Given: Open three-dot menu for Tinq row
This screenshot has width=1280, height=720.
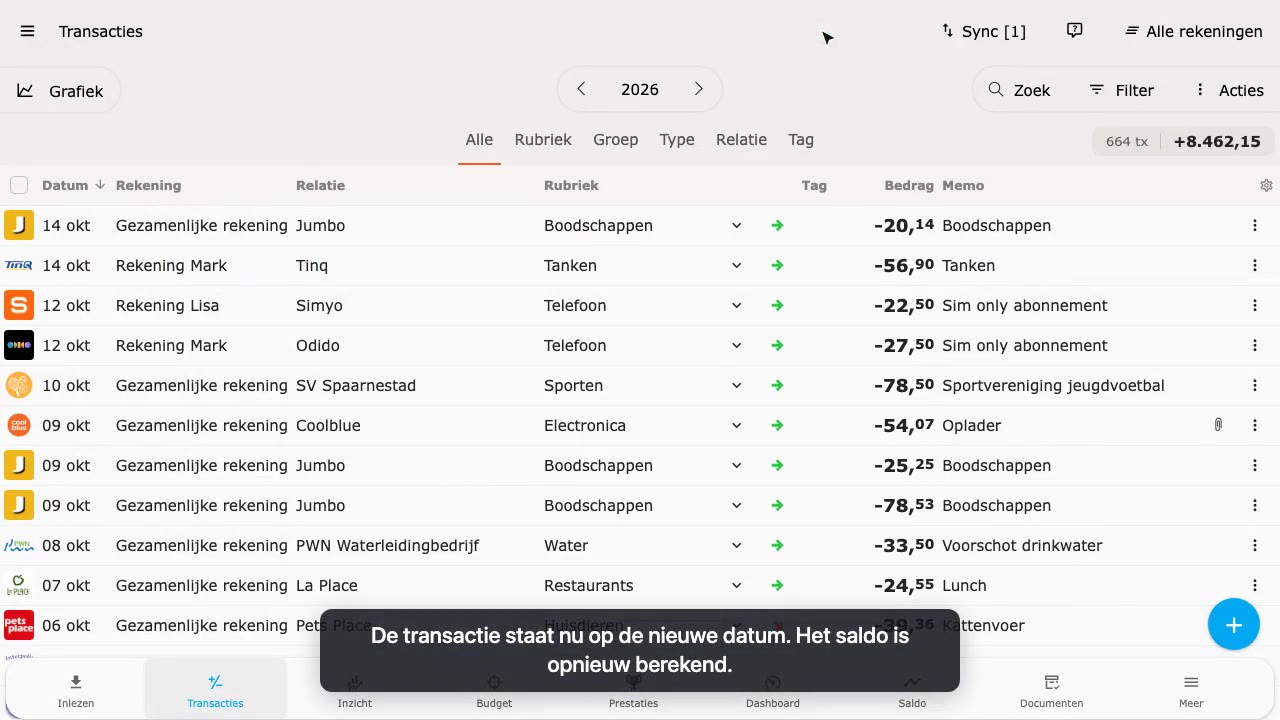Looking at the screenshot, I should (x=1255, y=265).
